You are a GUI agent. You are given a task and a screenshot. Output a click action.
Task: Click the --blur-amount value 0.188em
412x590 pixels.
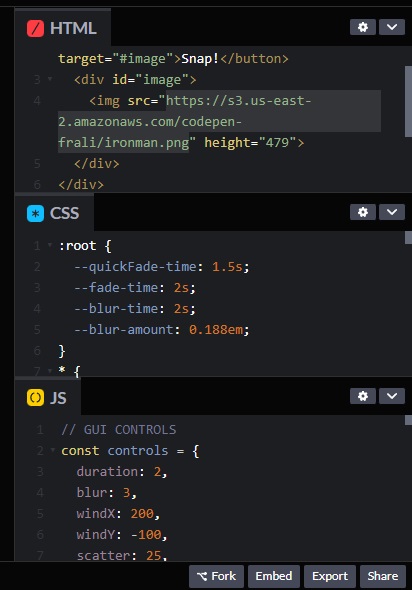(x=216, y=330)
